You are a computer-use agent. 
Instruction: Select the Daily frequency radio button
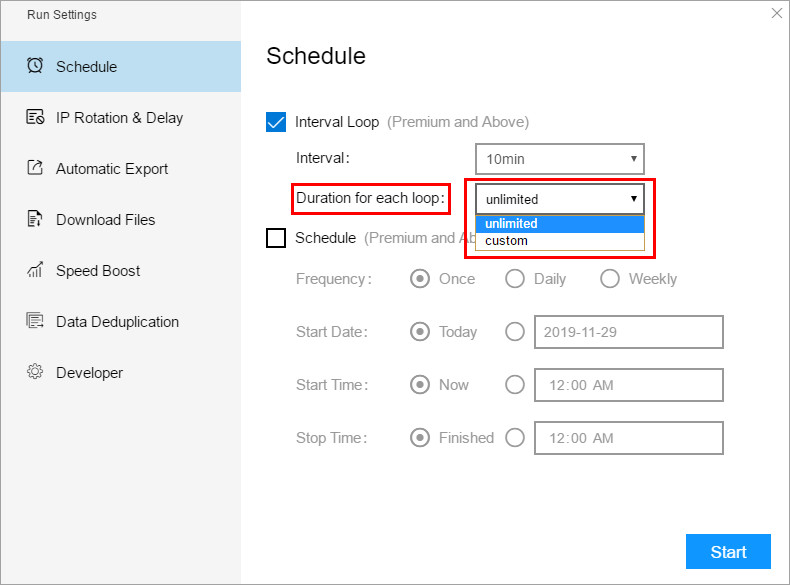pyautogui.click(x=514, y=279)
